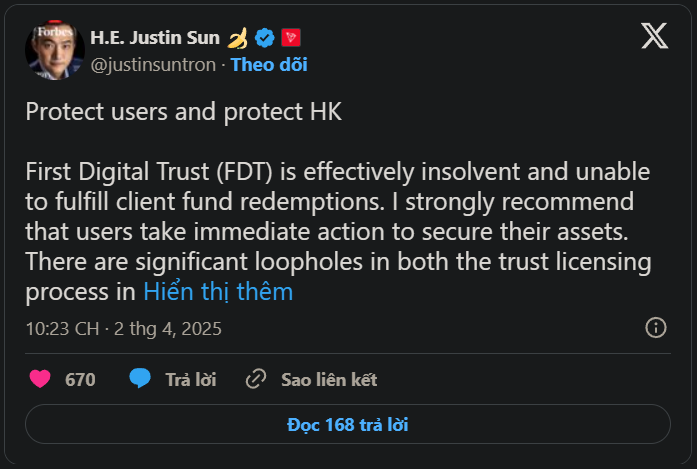Click the pink heart like icon
697x469 pixels.
(x=40, y=379)
